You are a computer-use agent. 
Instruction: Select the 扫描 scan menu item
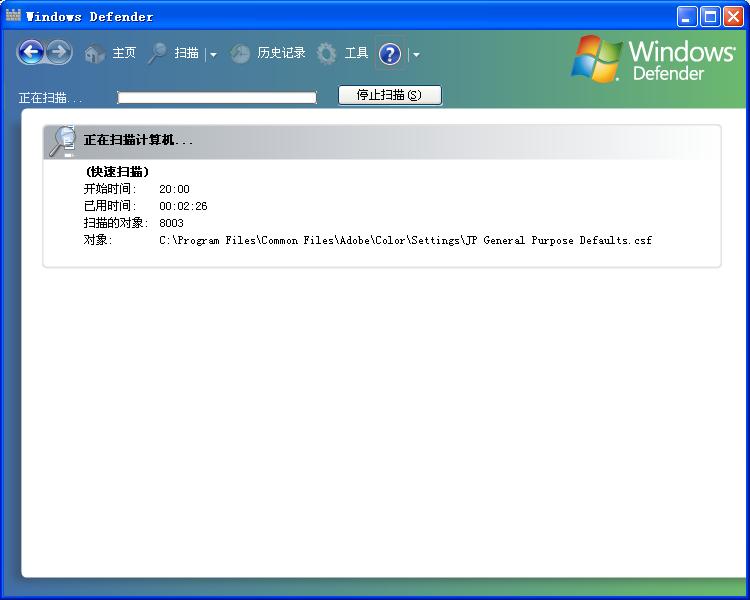pyautogui.click(x=187, y=53)
